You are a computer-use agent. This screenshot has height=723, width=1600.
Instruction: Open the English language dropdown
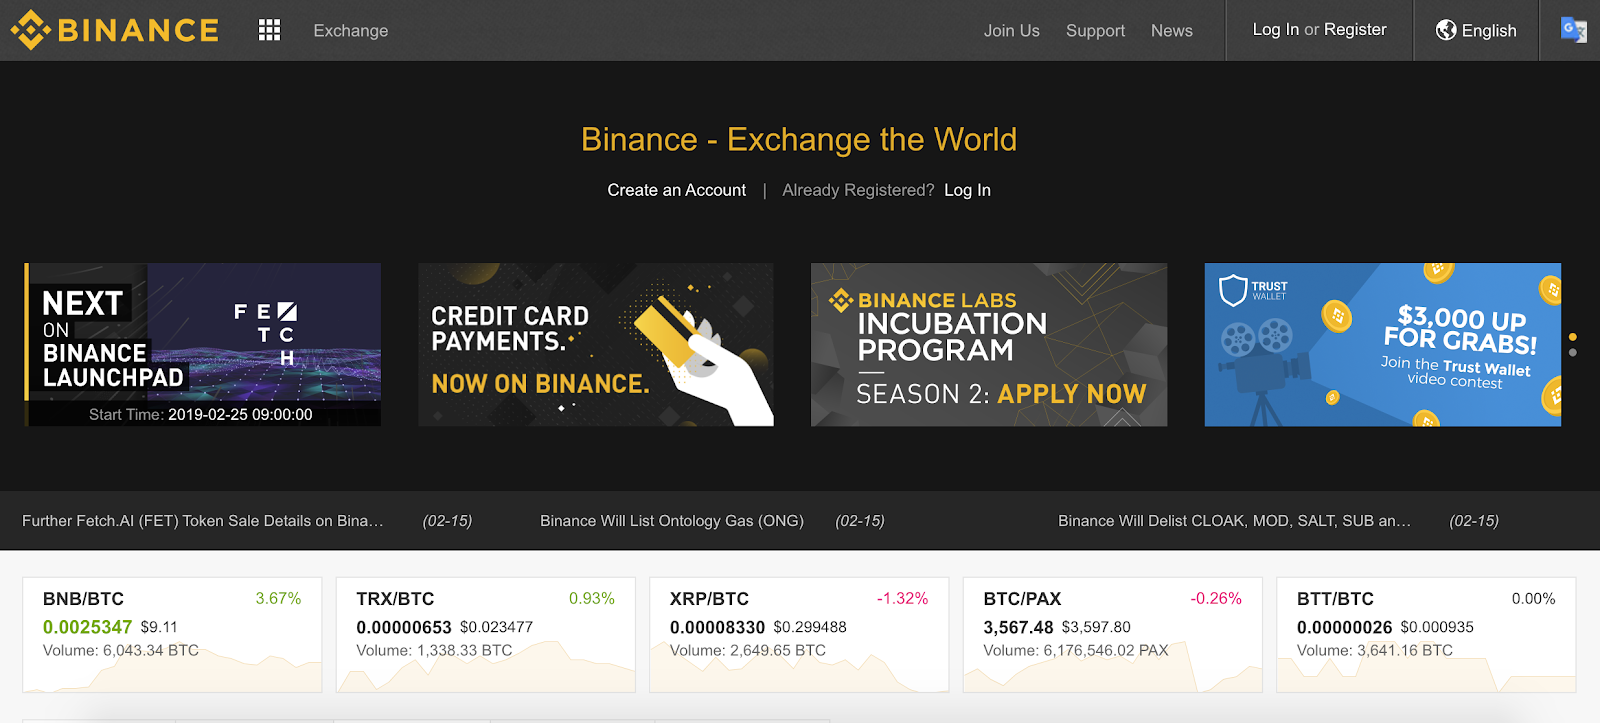coord(1488,31)
